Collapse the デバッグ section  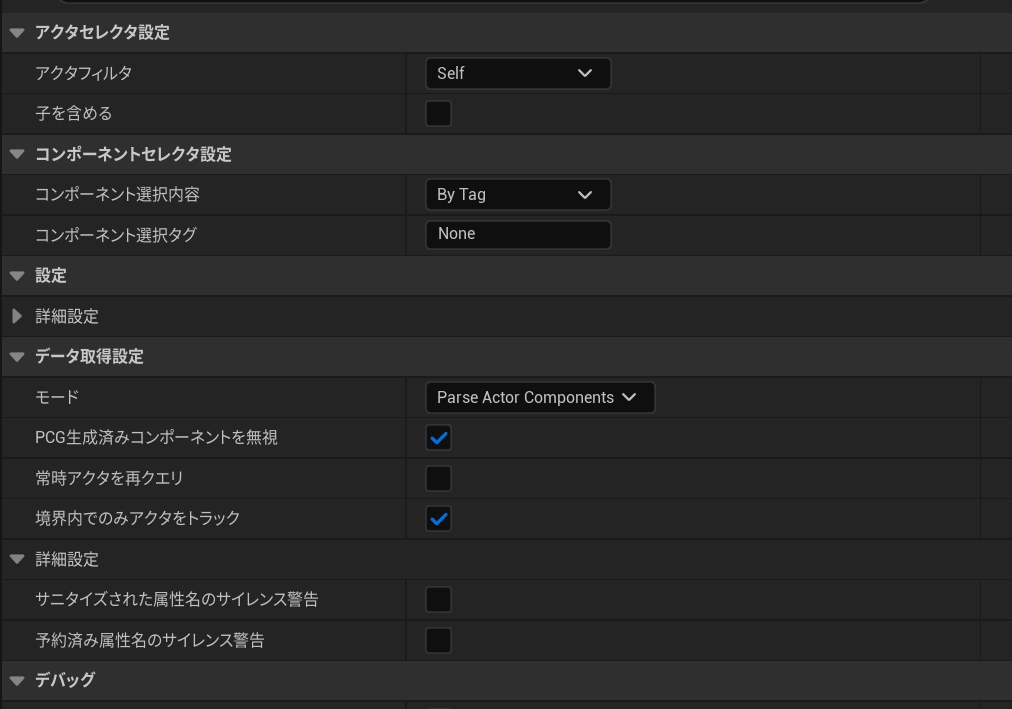coord(17,681)
